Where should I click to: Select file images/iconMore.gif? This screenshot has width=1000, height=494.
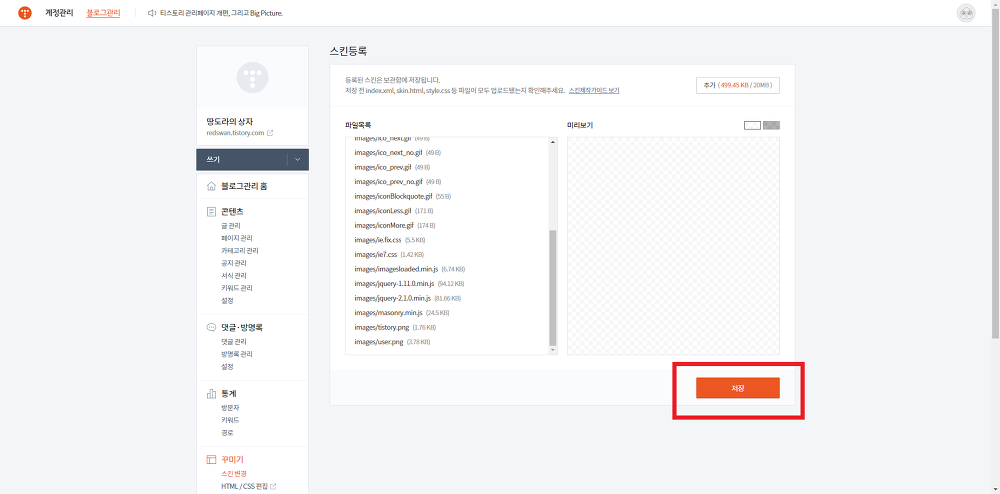click(395, 226)
